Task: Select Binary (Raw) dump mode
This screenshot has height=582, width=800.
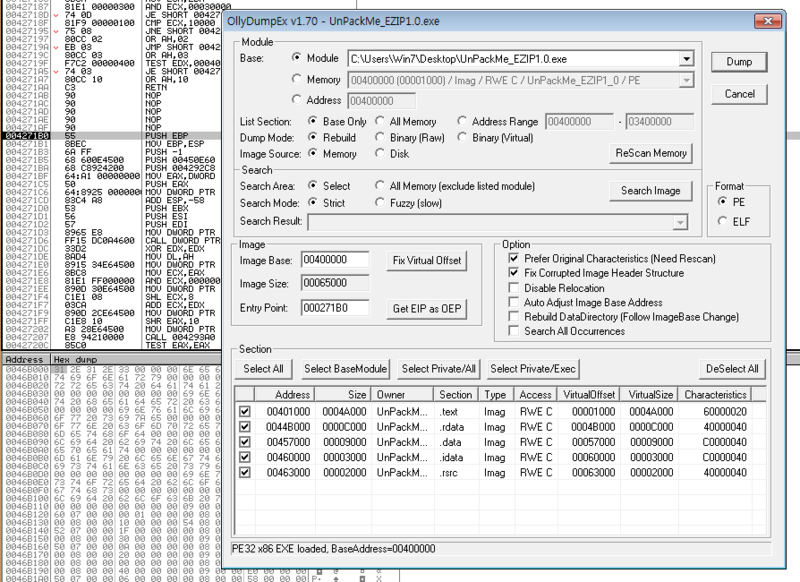Action: (x=380, y=137)
